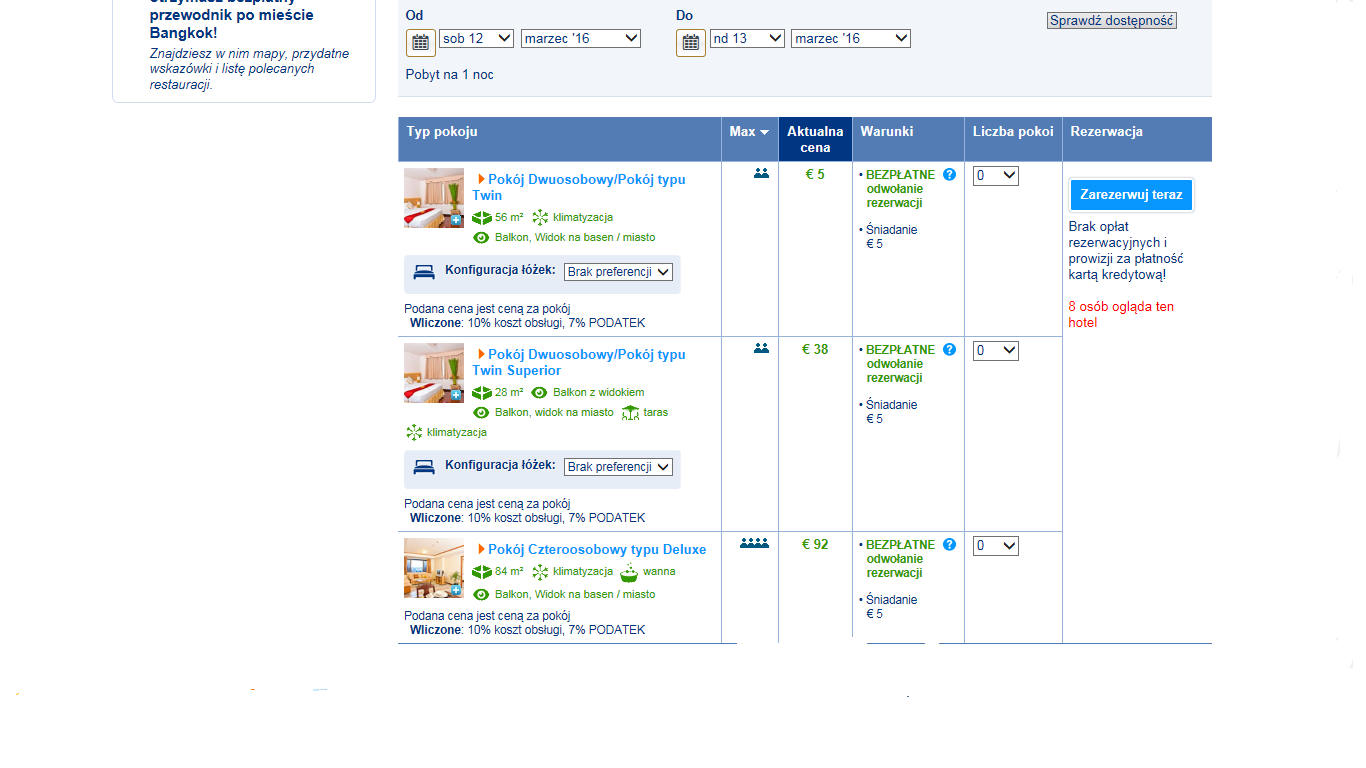The image size is (1366, 768).
Task: Open Pokój Czteroosobowy typu Deluxe link
Action: click(597, 549)
